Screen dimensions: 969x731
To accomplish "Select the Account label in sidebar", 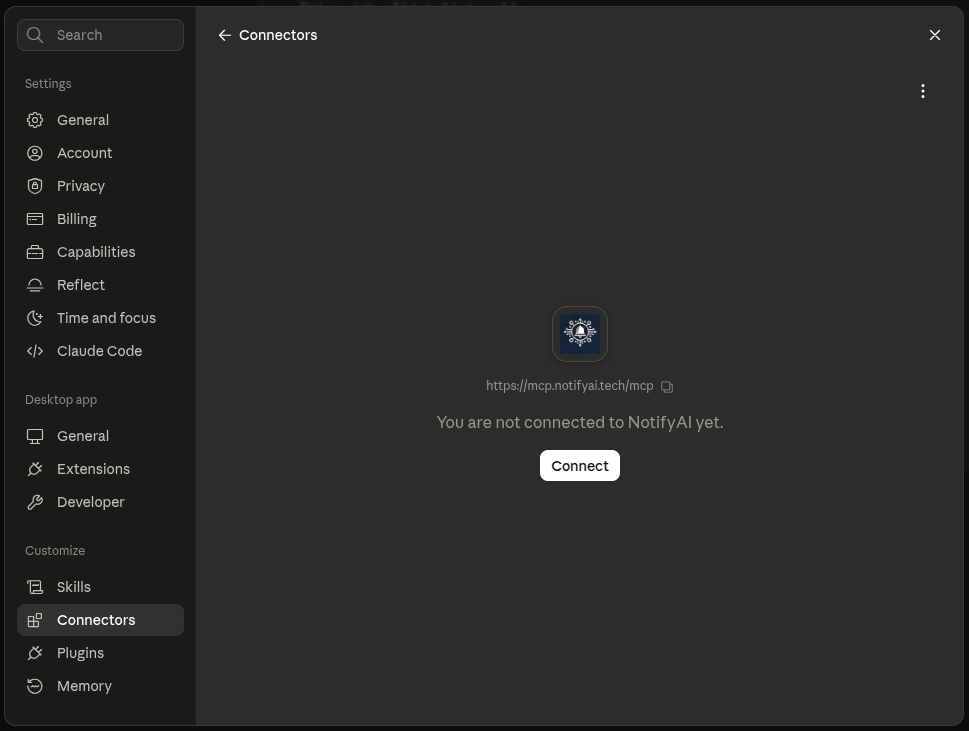I will click(85, 153).
